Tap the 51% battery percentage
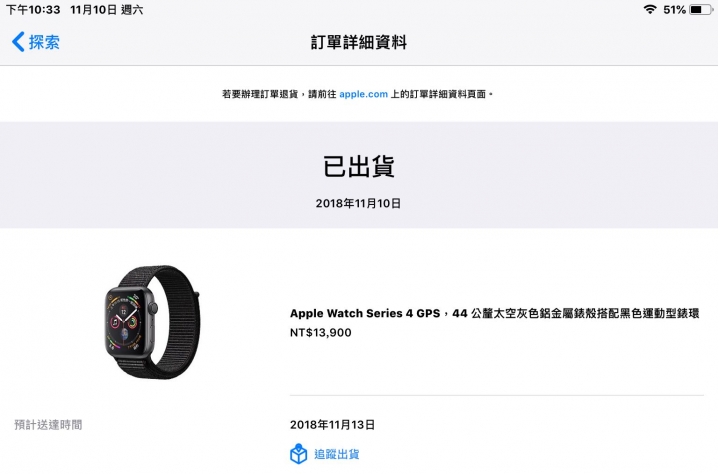This screenshot has height=474, width=720. 674,10
